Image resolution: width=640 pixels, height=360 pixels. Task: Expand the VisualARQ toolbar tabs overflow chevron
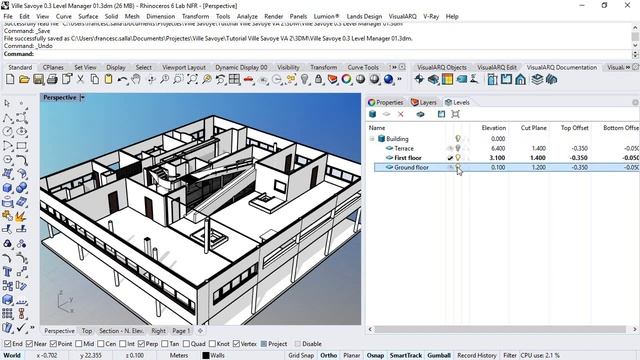click(x=628, y=67)
